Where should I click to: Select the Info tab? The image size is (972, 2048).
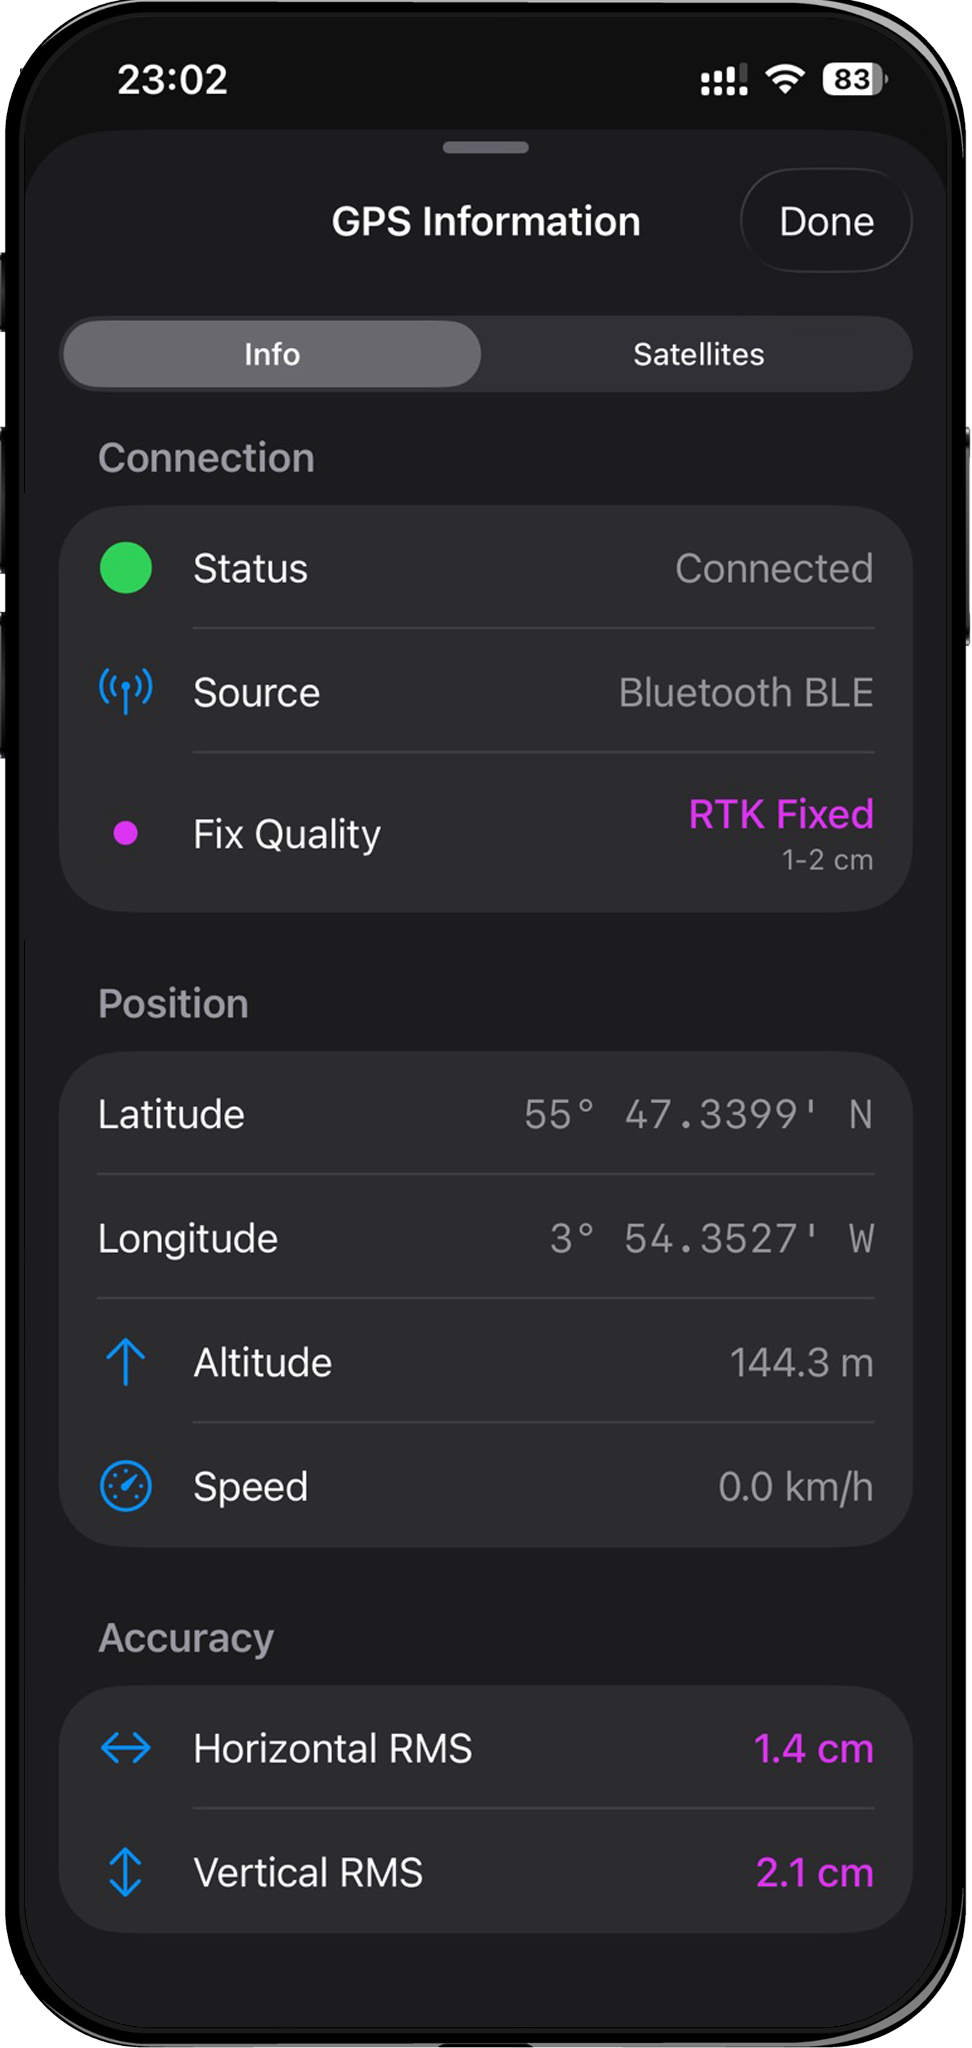click(272, 354)
